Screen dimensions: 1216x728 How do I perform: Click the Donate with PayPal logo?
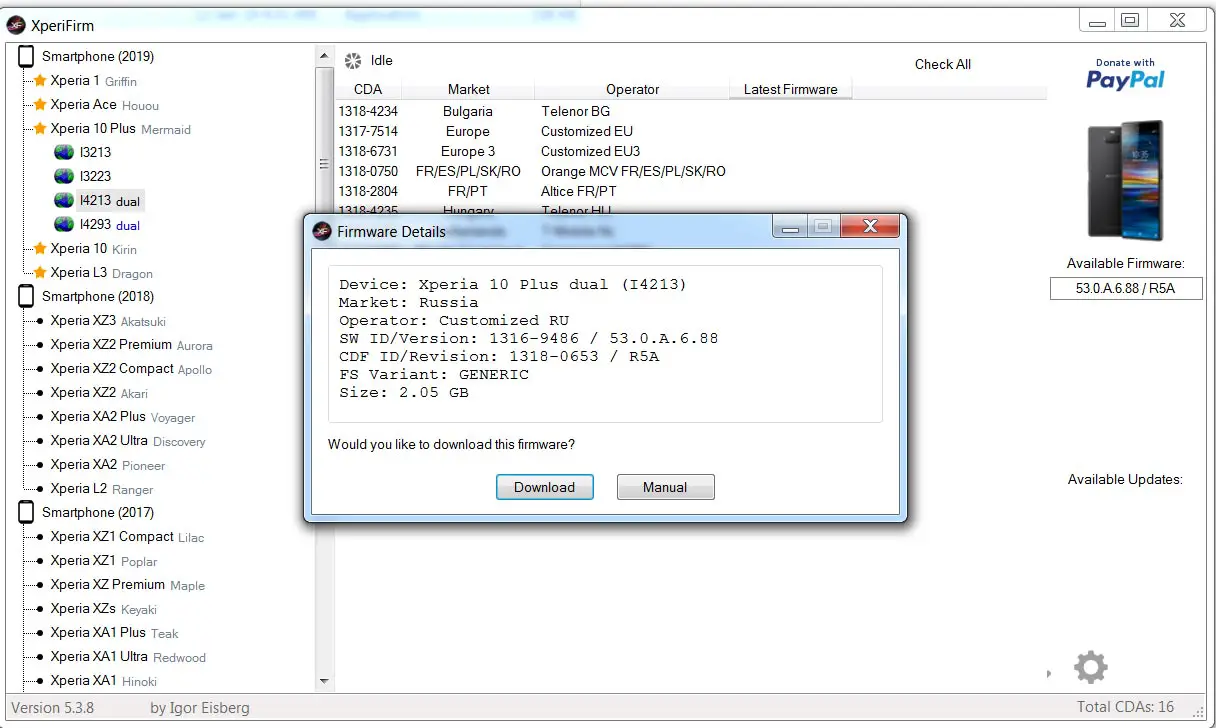pyautogui.click(x=1125, y=74)
